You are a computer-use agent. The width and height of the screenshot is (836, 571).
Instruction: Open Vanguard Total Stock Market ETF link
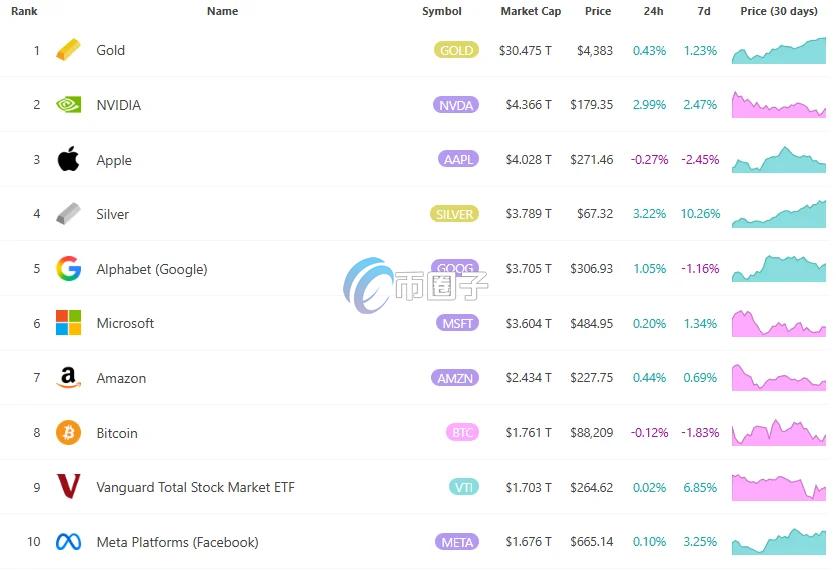click(195, 487)
